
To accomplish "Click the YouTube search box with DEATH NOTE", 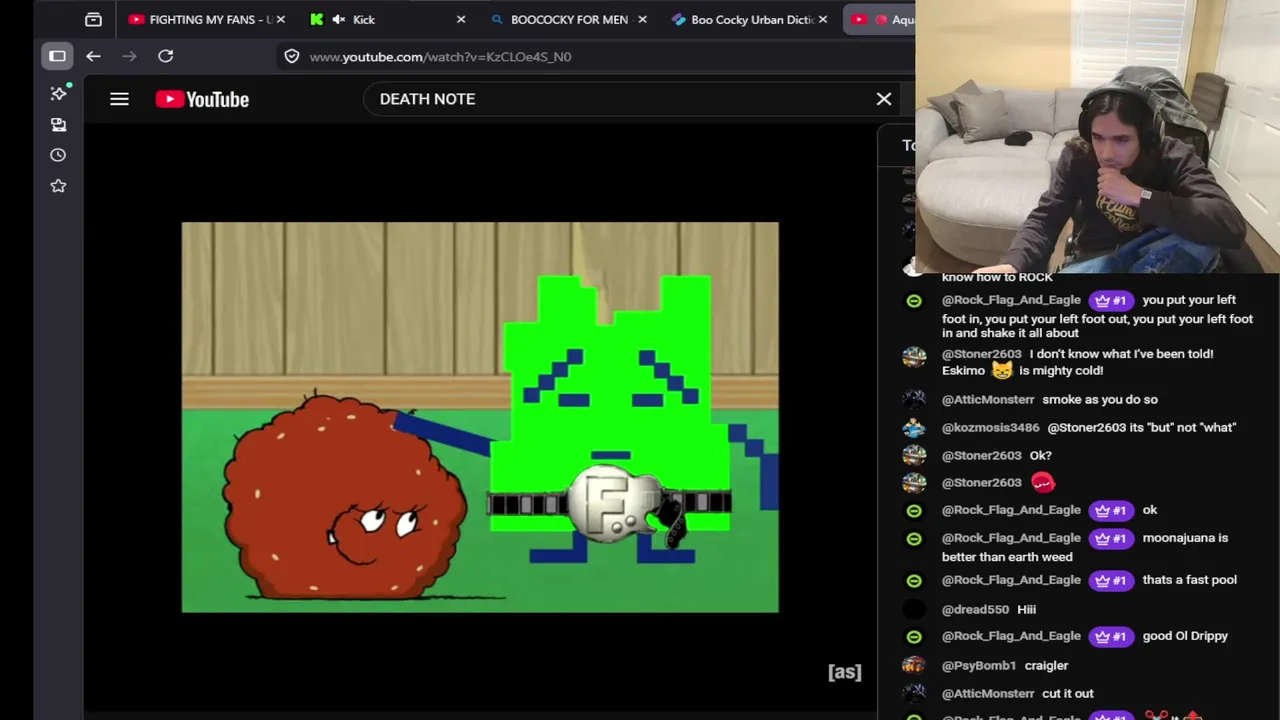I will pos(618,99).
